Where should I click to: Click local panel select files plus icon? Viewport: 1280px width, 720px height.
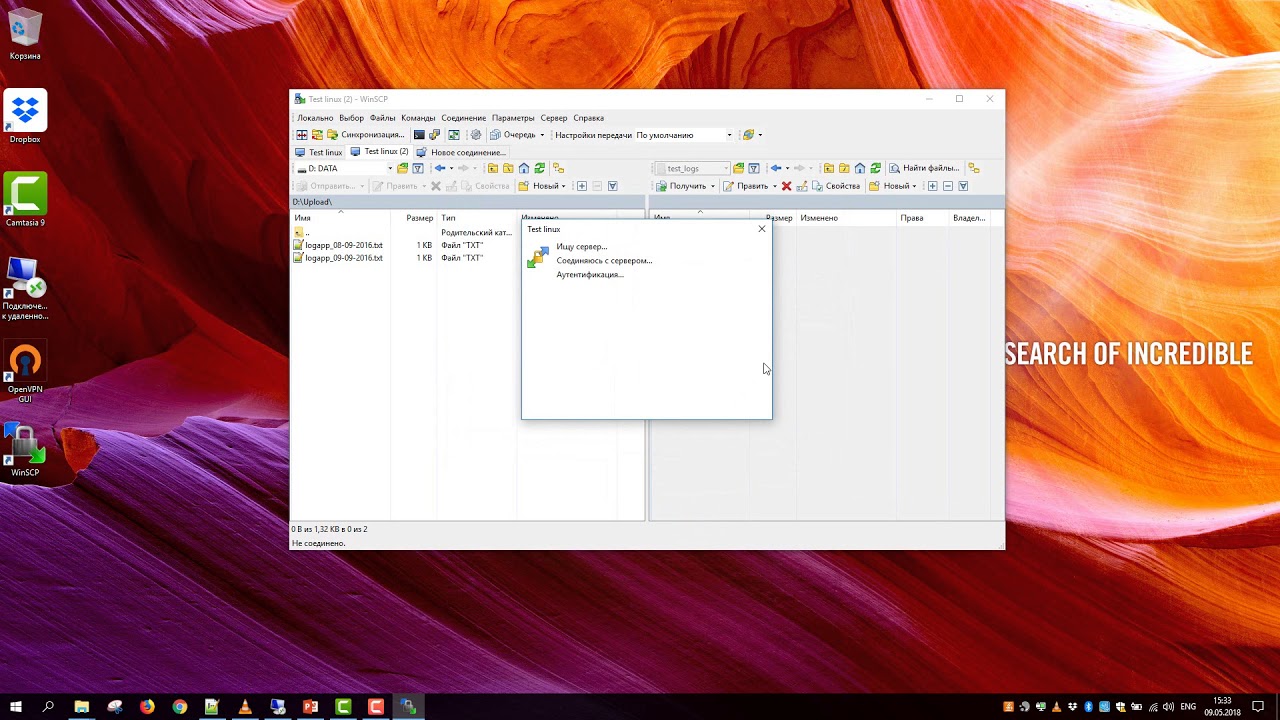coord(582,186)
